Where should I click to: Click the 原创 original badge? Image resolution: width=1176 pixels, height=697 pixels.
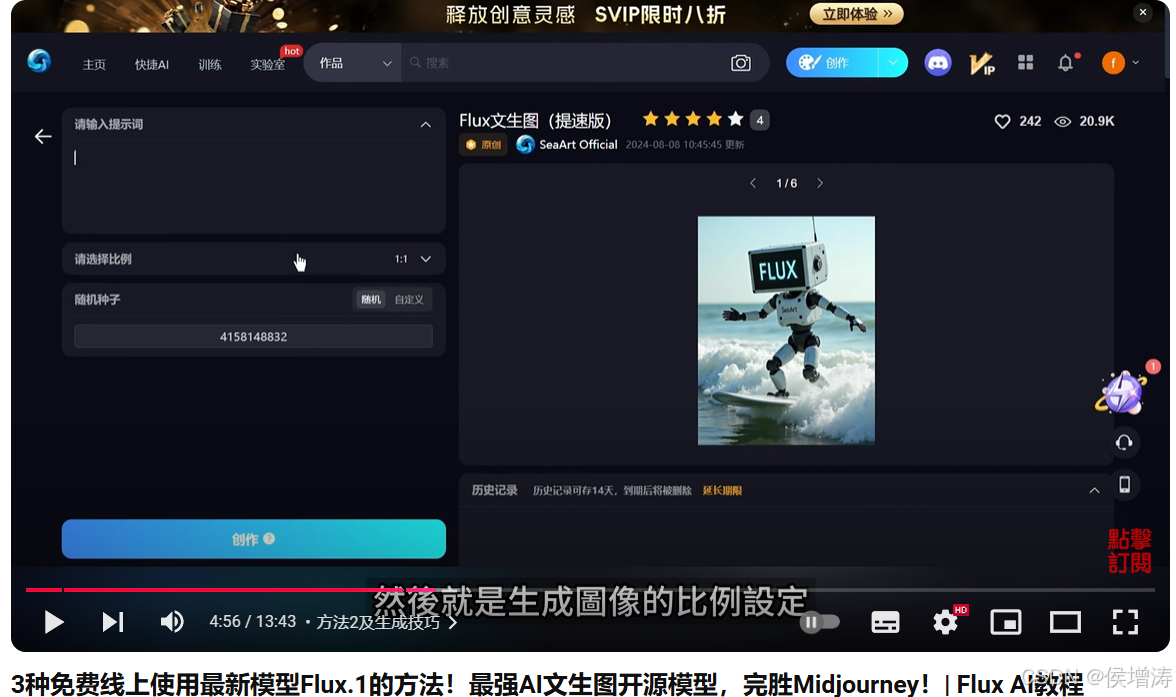483,145
